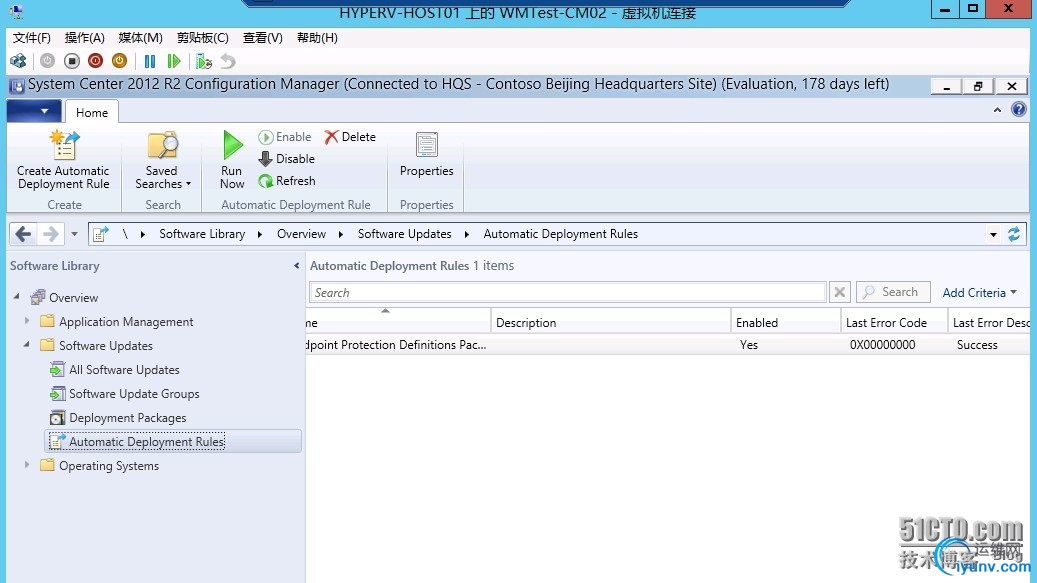
Task: Click Overview in the breadcrumb
Action: [302, 234]
